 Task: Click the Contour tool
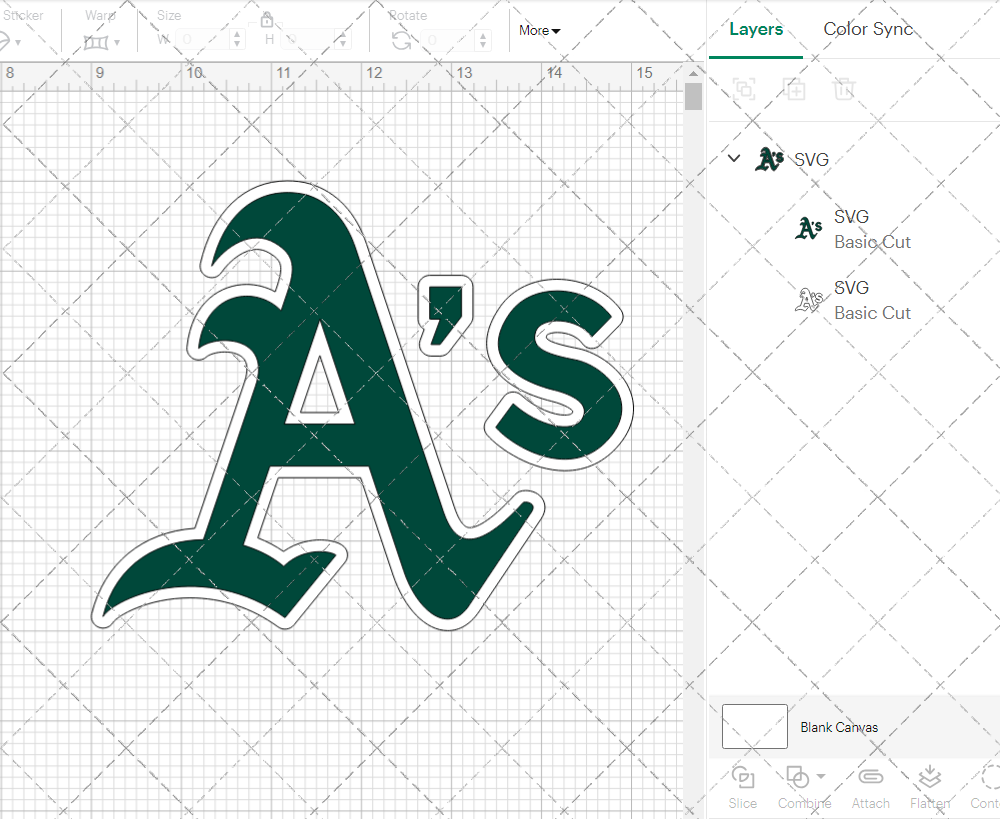(x=986, y=788)
